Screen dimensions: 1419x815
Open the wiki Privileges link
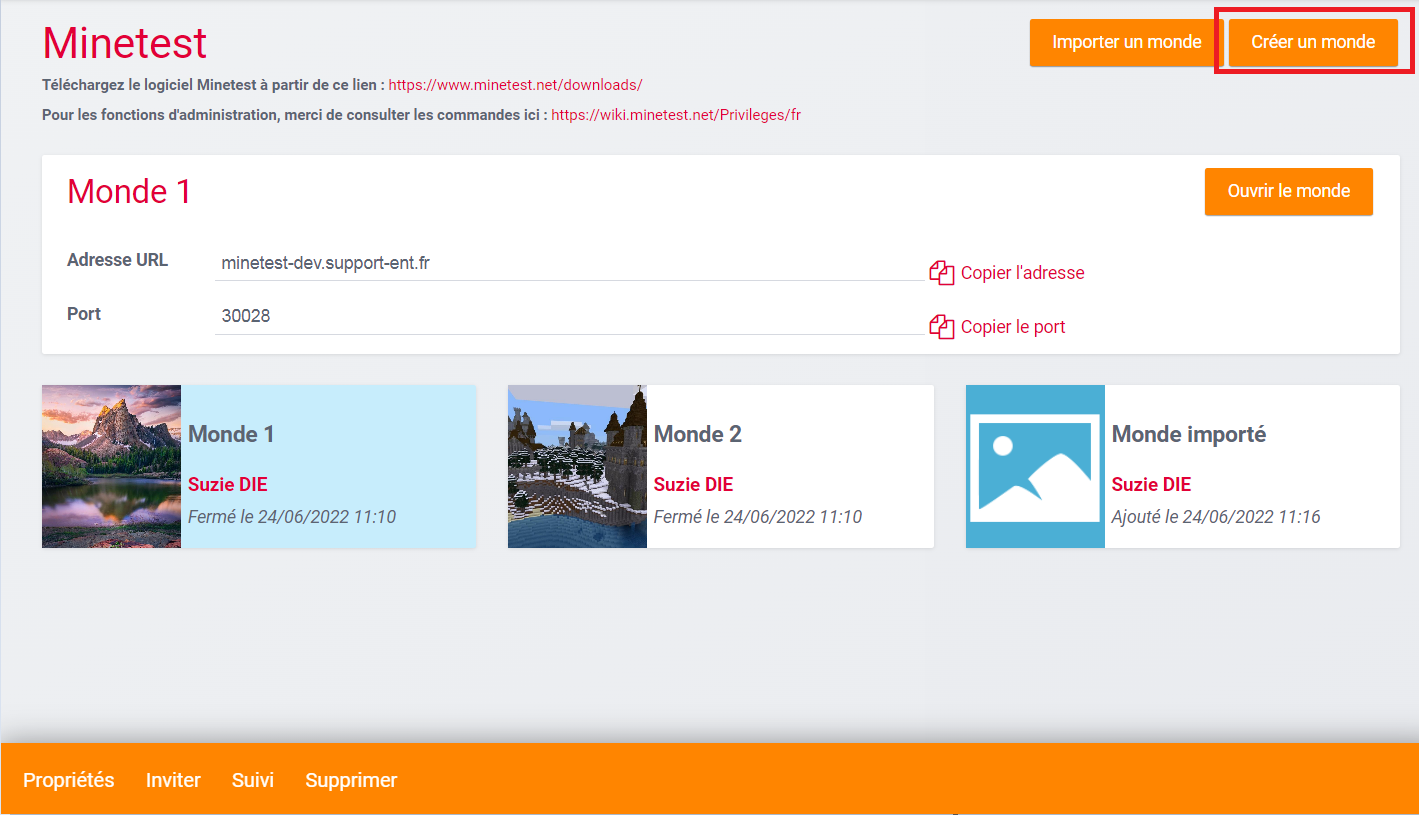[x=676, y=115]
